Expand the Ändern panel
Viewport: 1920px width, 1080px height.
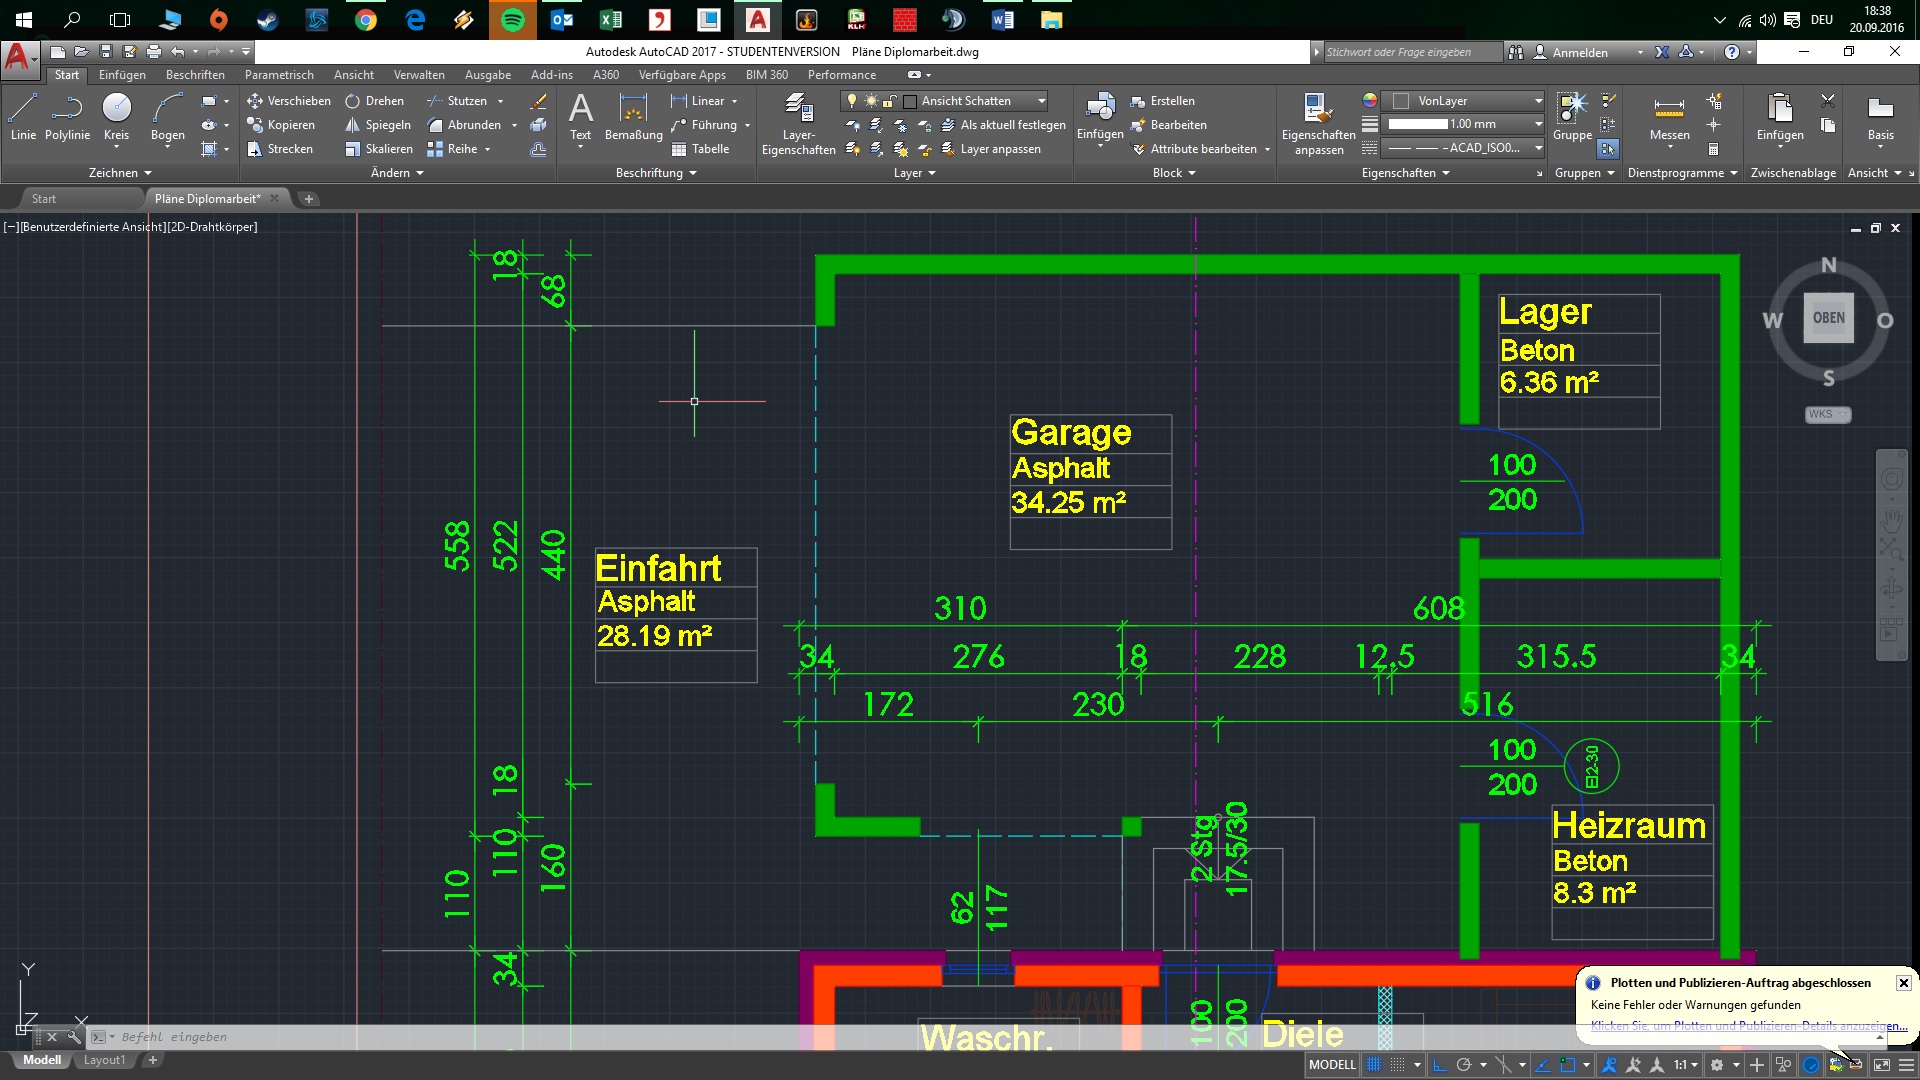coord(397,173)
